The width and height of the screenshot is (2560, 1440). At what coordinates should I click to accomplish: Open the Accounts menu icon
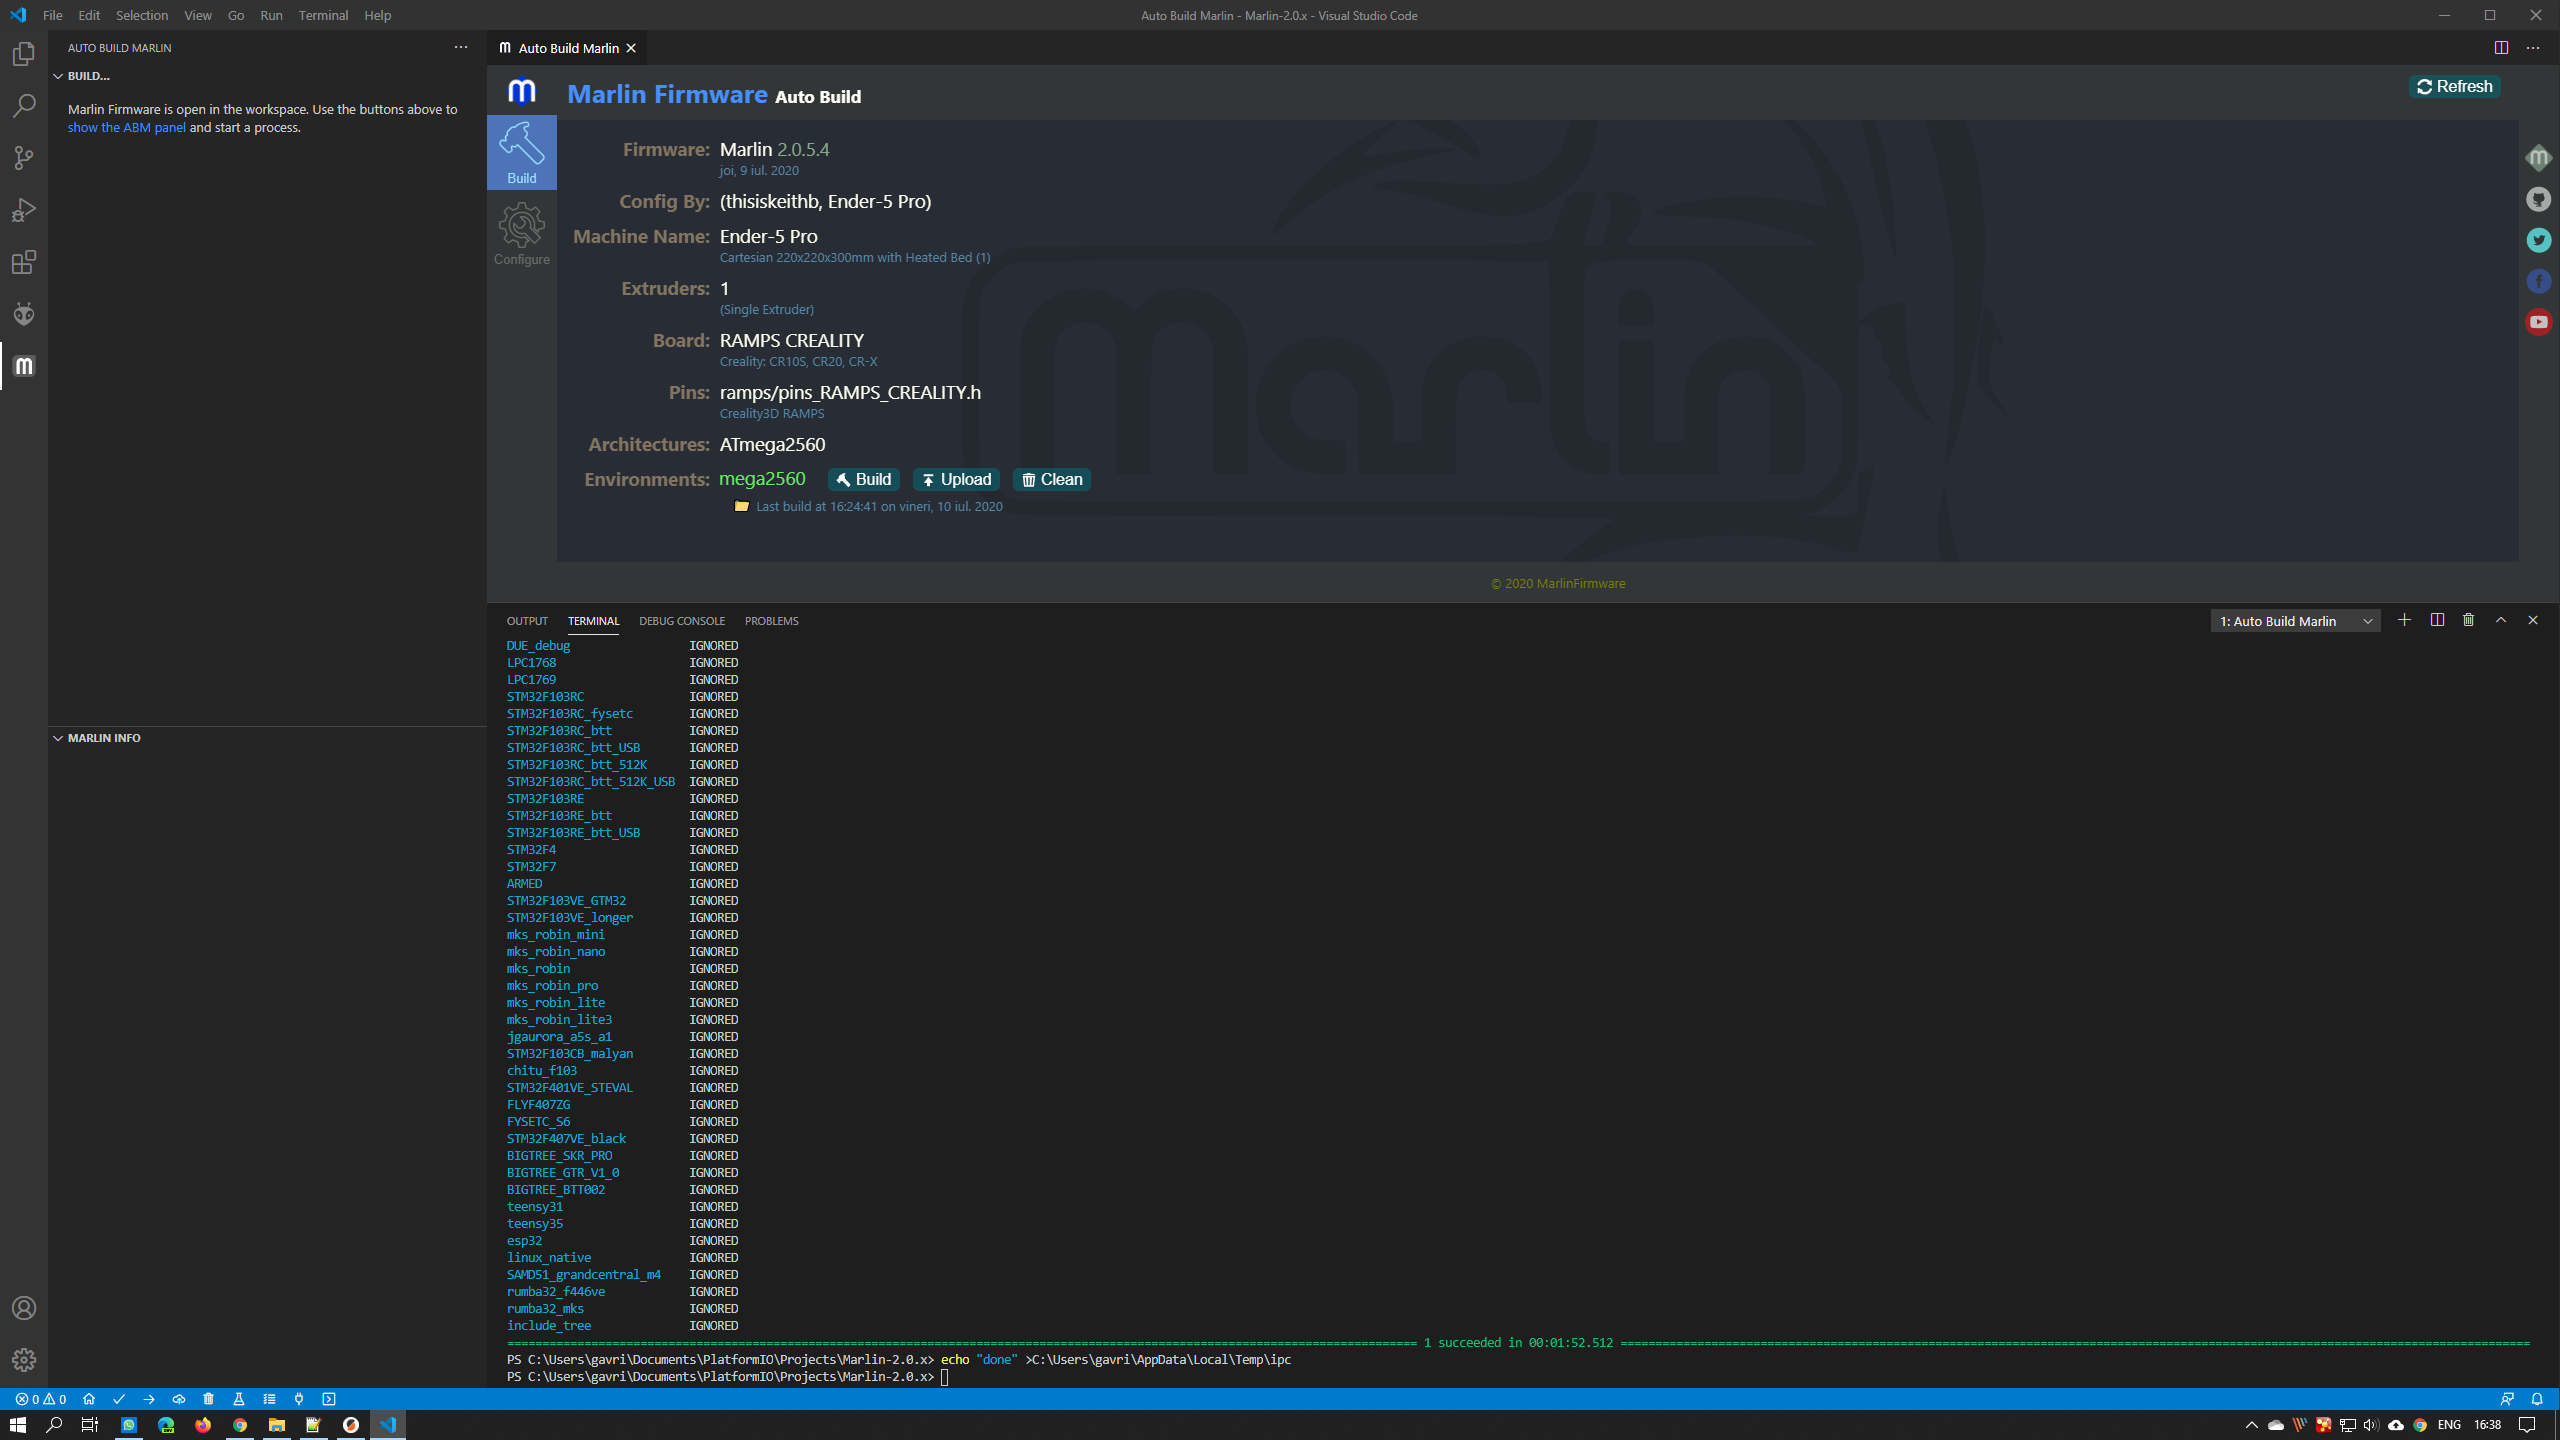point(24,1308)
